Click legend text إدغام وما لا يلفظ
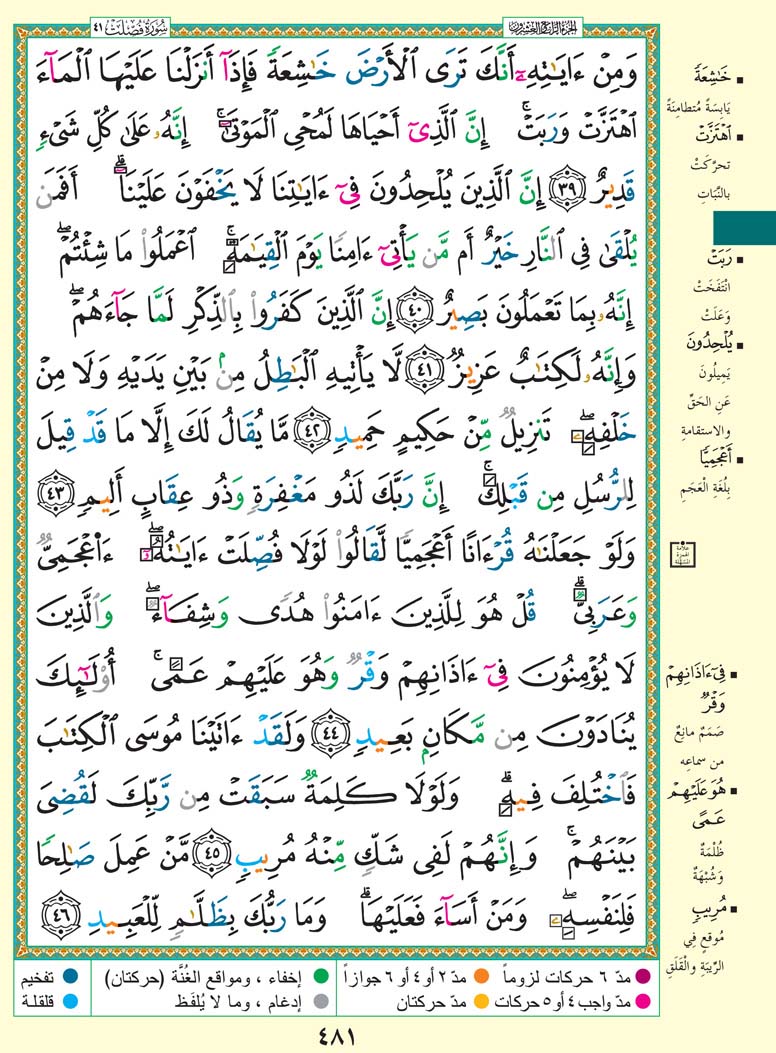Image resolution: width=776 pixels, height=1053 pixels. coord(238,1002)
